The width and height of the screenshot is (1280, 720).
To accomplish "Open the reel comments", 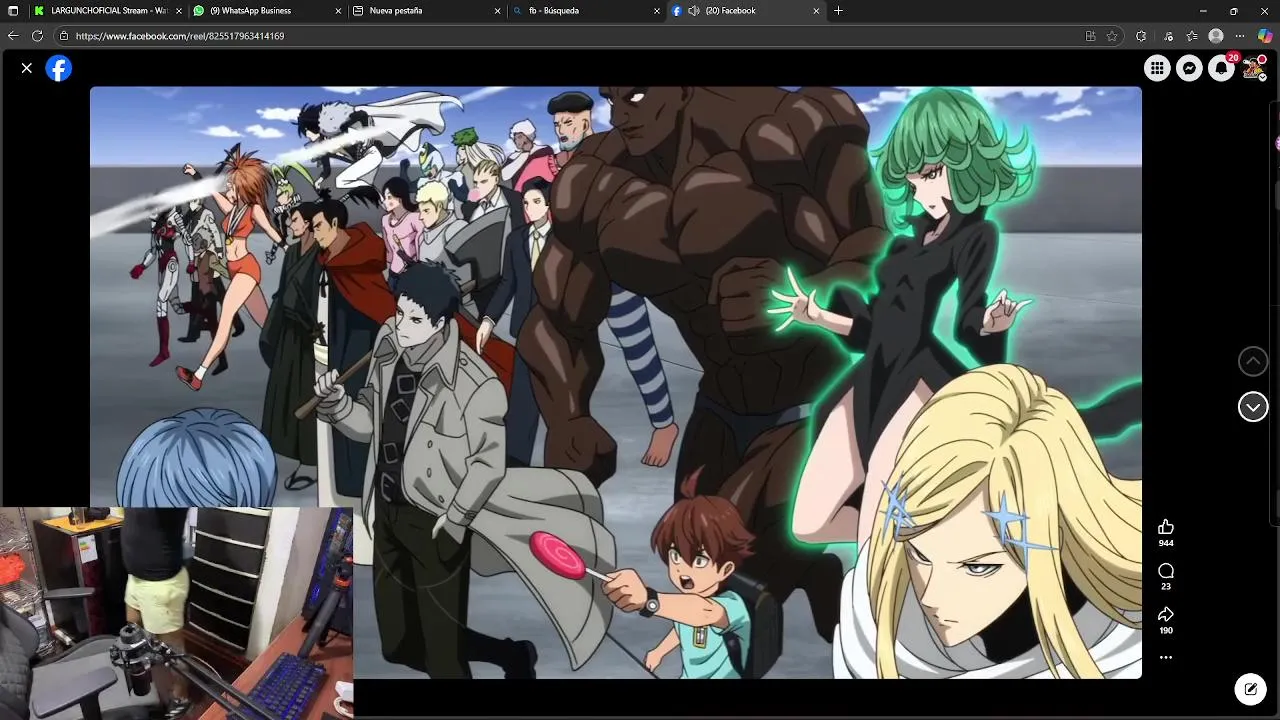I will [1166, 571].
